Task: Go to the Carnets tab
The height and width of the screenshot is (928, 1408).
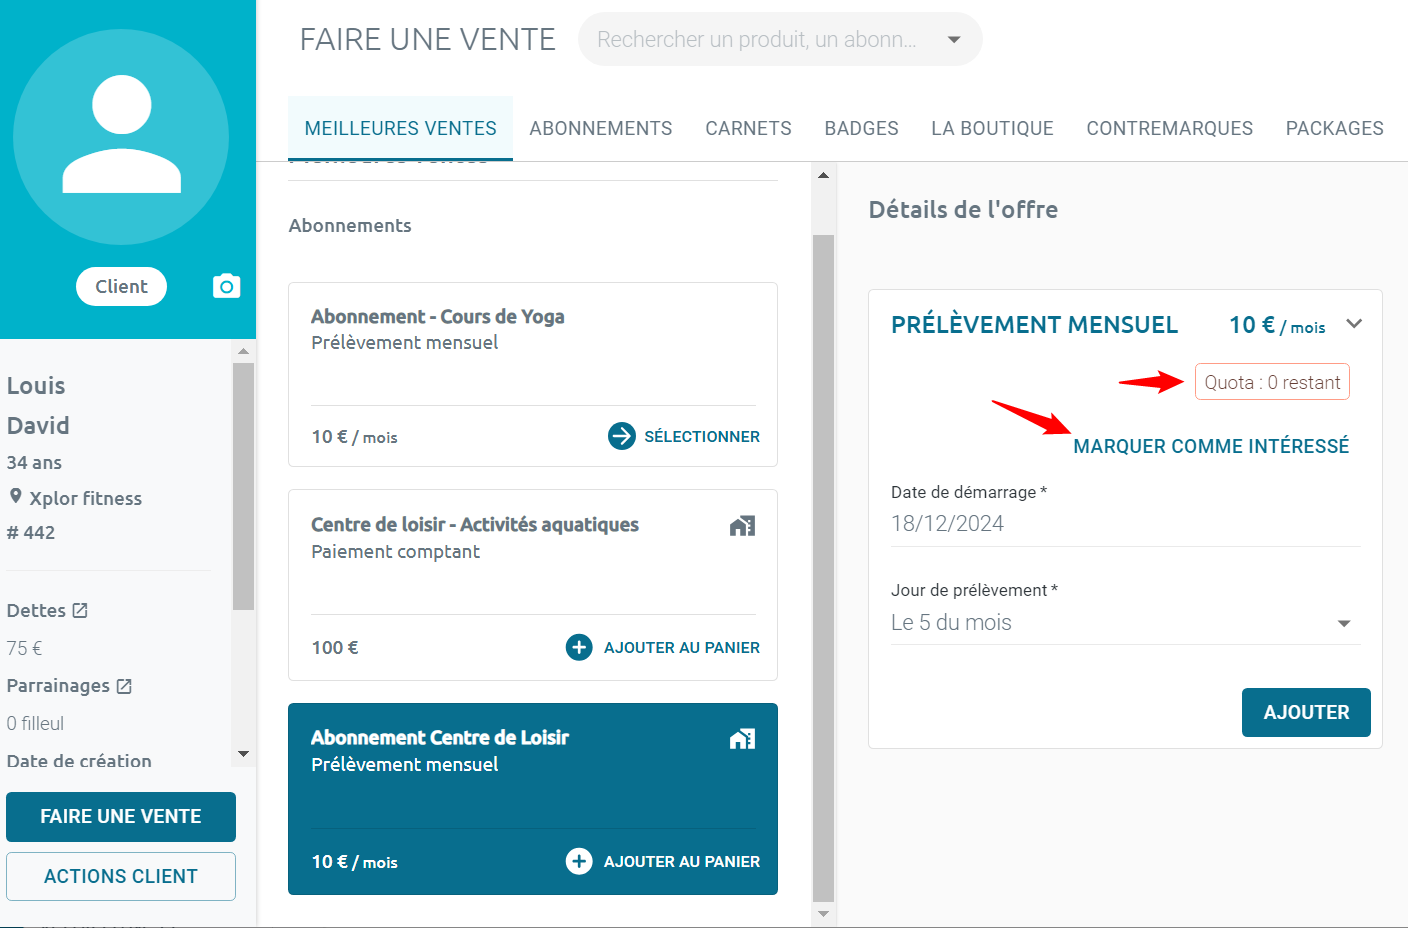Action: coord(748,128)
